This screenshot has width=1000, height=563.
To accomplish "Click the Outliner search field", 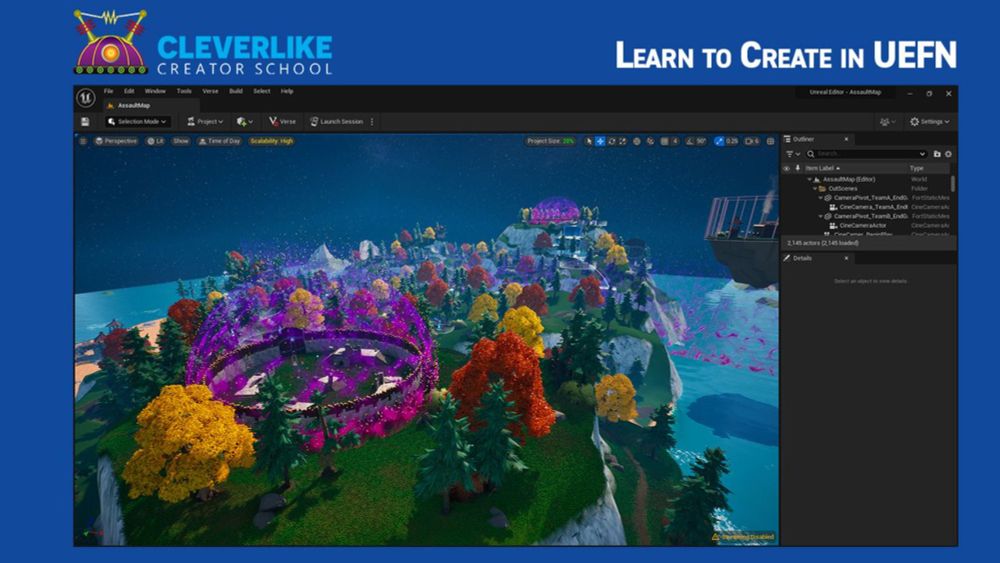I will click(866, 154).
